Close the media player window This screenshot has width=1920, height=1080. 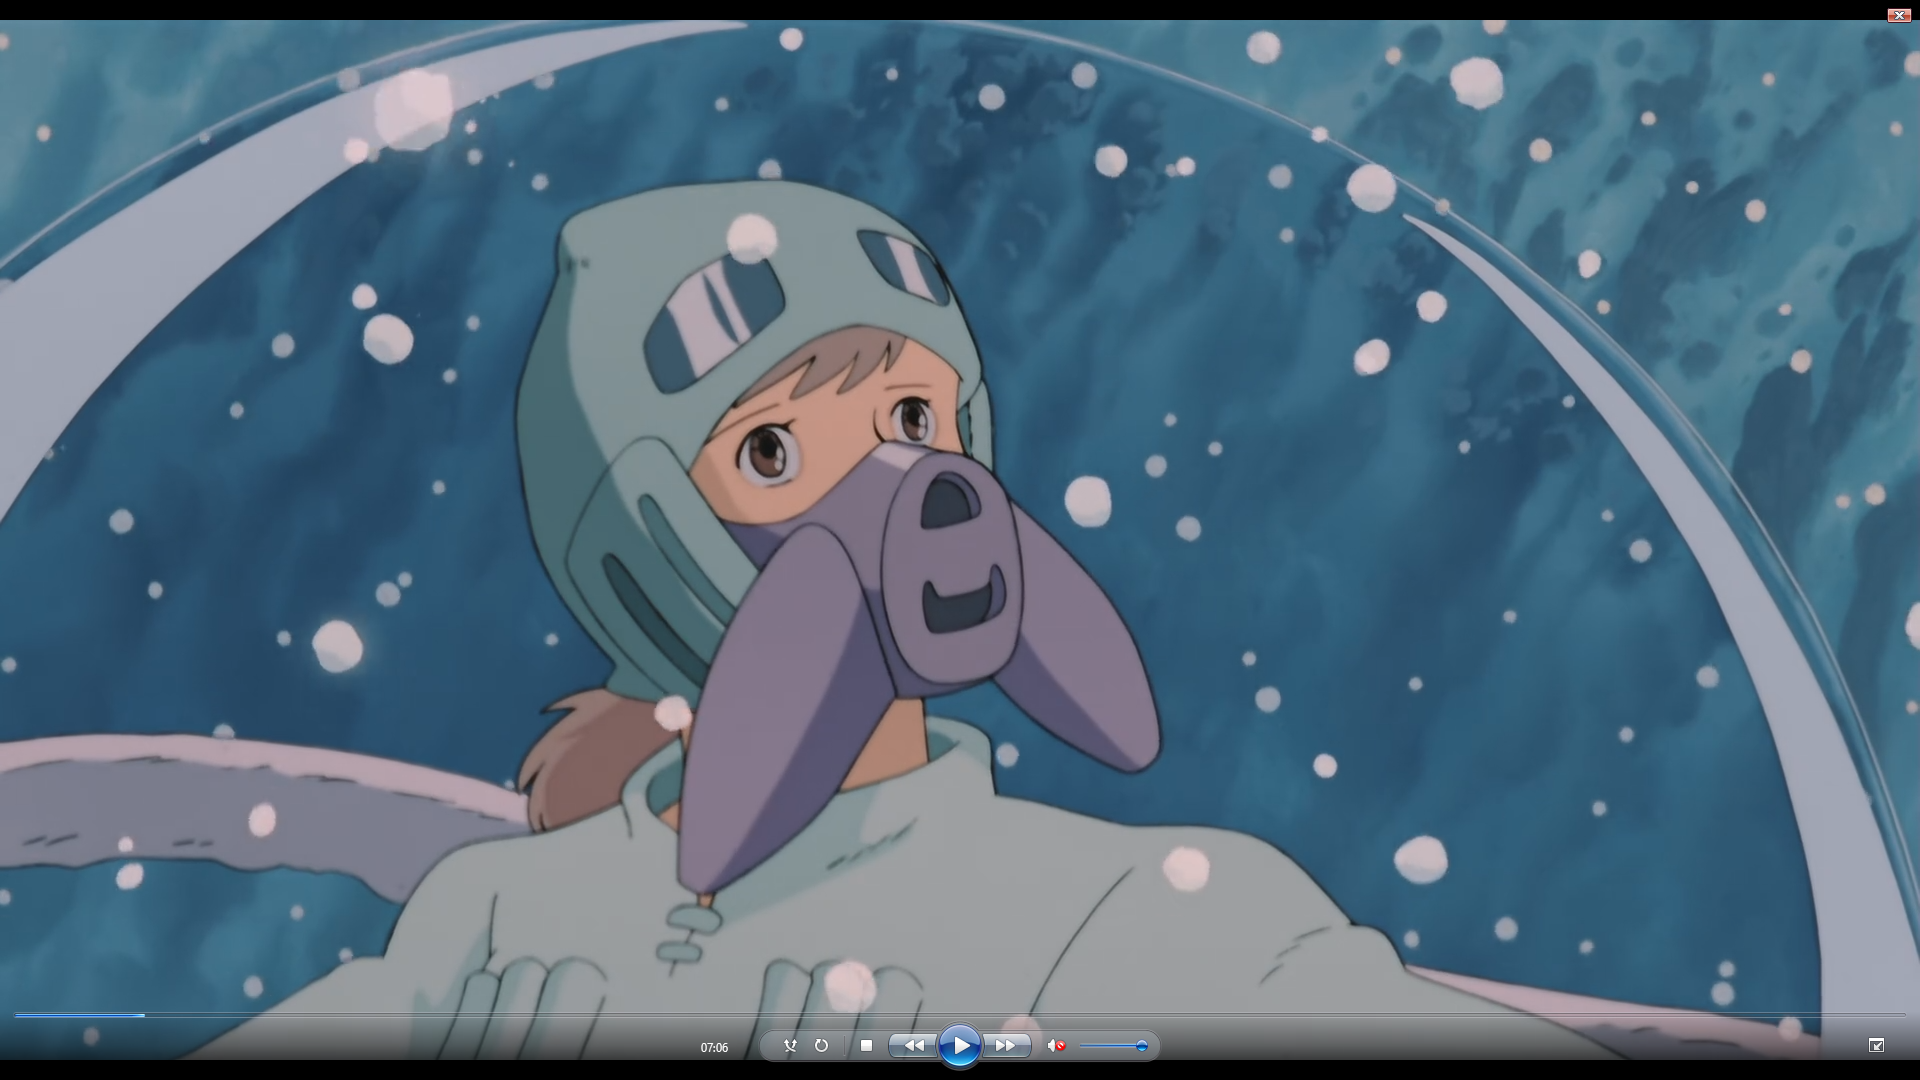[x=1897, y=14]
